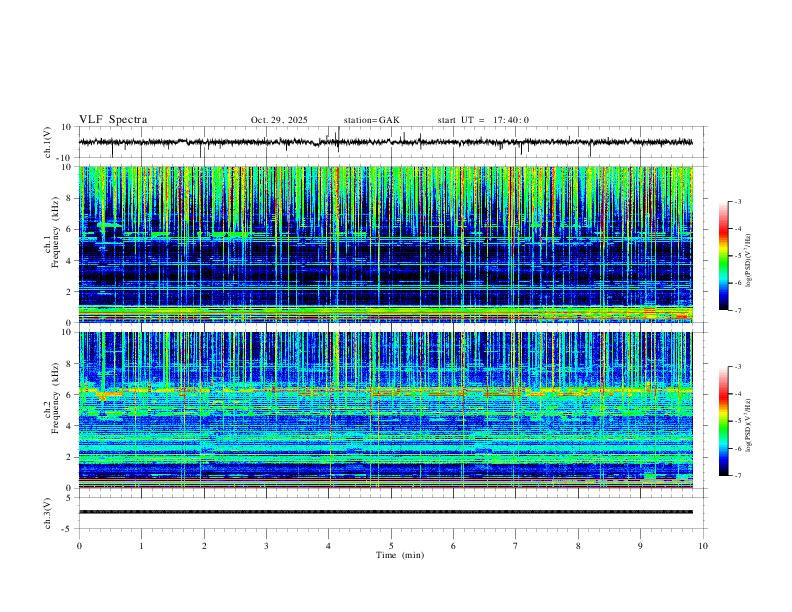Click the "4" kHz tick on ch.2 frequency axis
The width and height of the screenshot is (792, 612).
(x=70, y=426)
